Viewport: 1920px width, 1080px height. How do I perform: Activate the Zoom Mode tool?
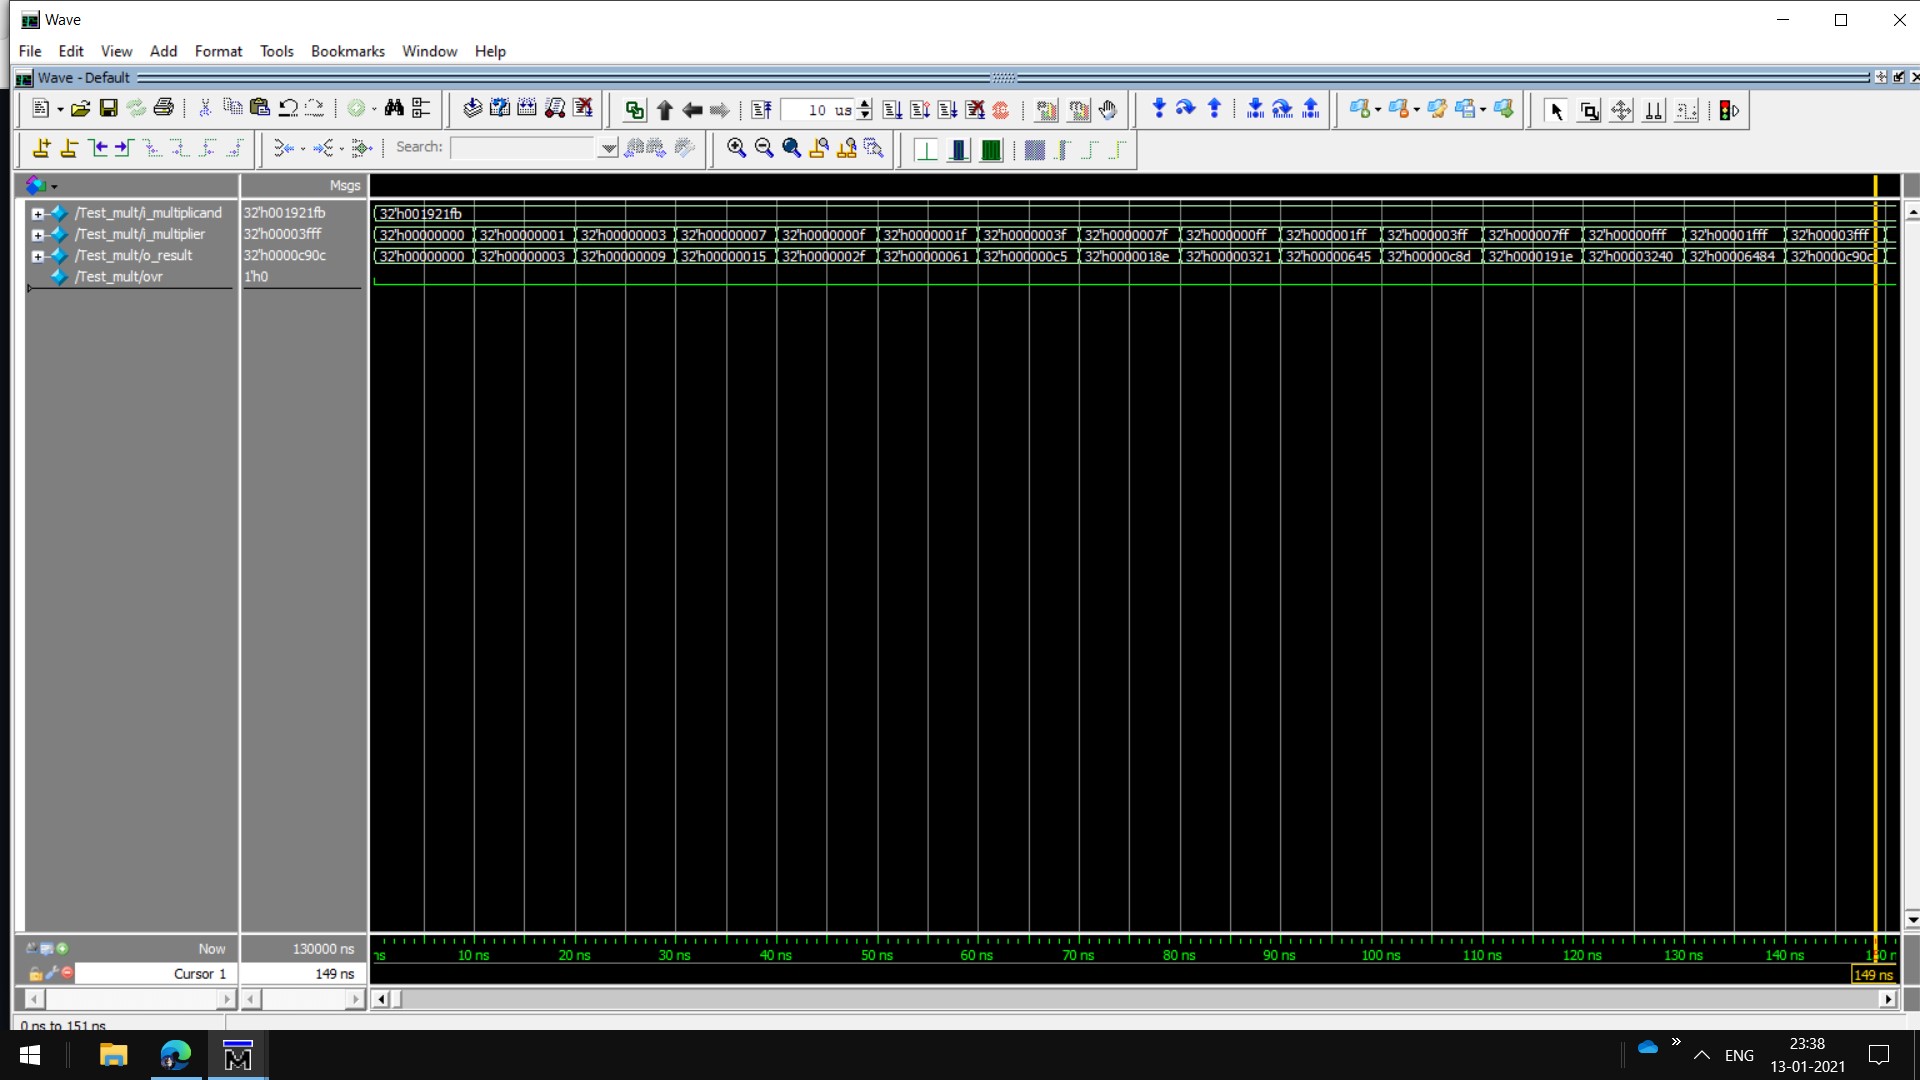[1589, 110]
